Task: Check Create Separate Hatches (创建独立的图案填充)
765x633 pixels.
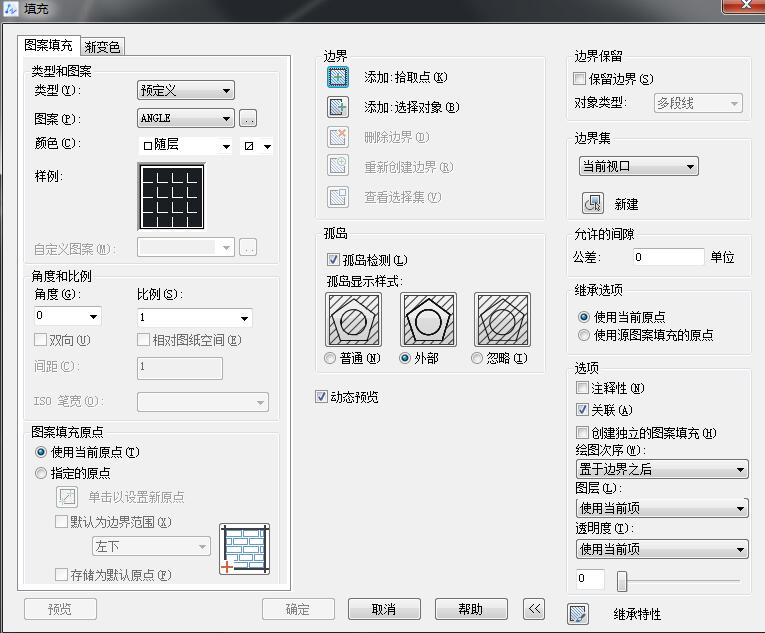Action: pyautogui.click(x=582, y=432)
